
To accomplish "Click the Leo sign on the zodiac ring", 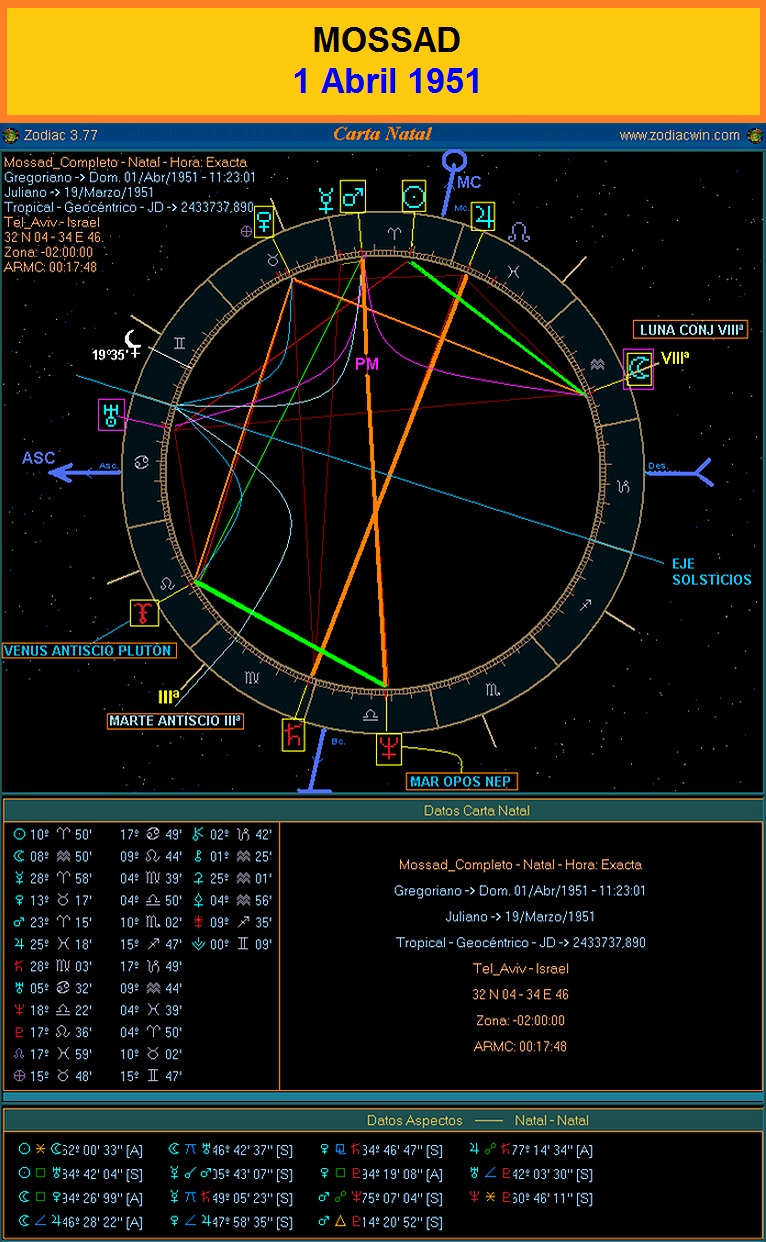I will [167, 582].
